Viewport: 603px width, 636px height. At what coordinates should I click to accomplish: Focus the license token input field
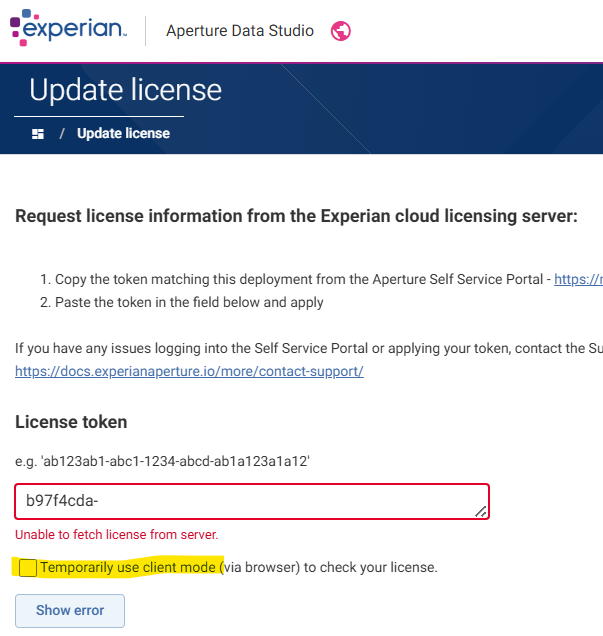(x=252, y=501)
